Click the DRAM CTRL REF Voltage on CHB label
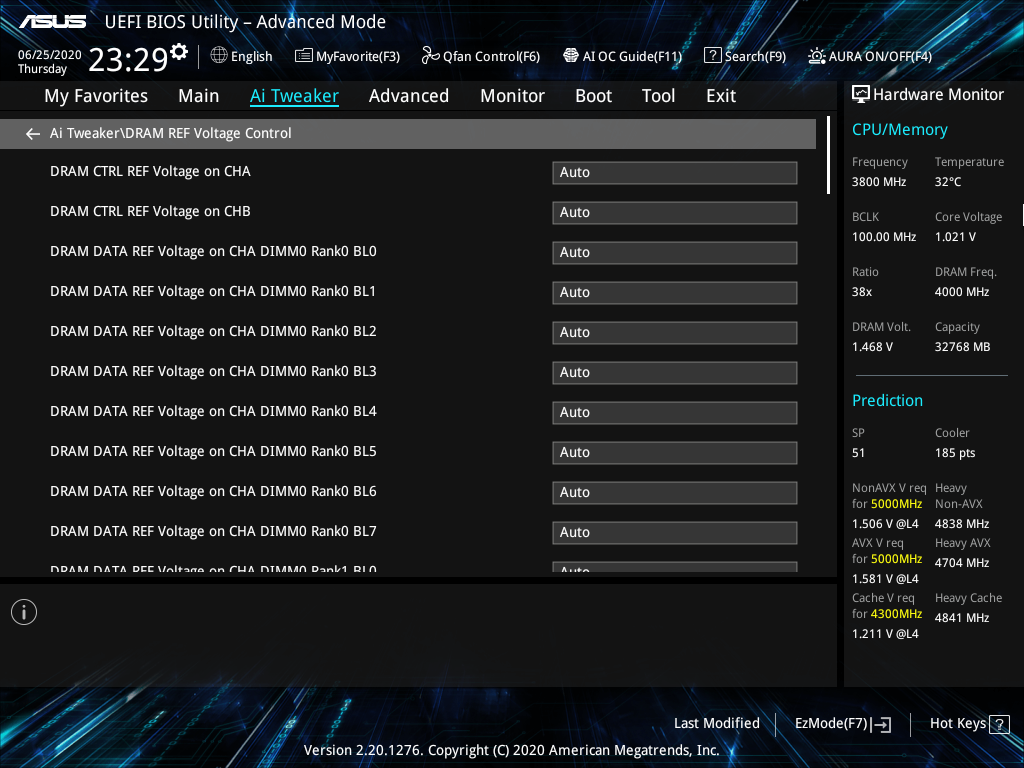 (150, 212)
